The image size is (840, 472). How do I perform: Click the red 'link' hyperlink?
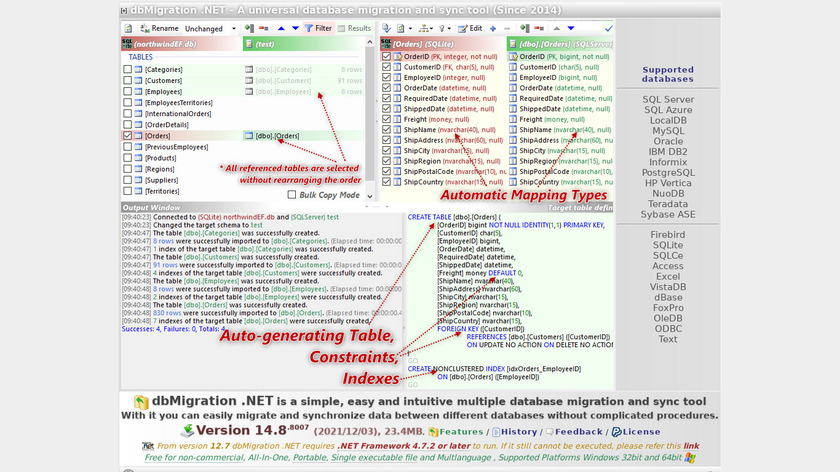pyautogui.click(x=691, y=446)
